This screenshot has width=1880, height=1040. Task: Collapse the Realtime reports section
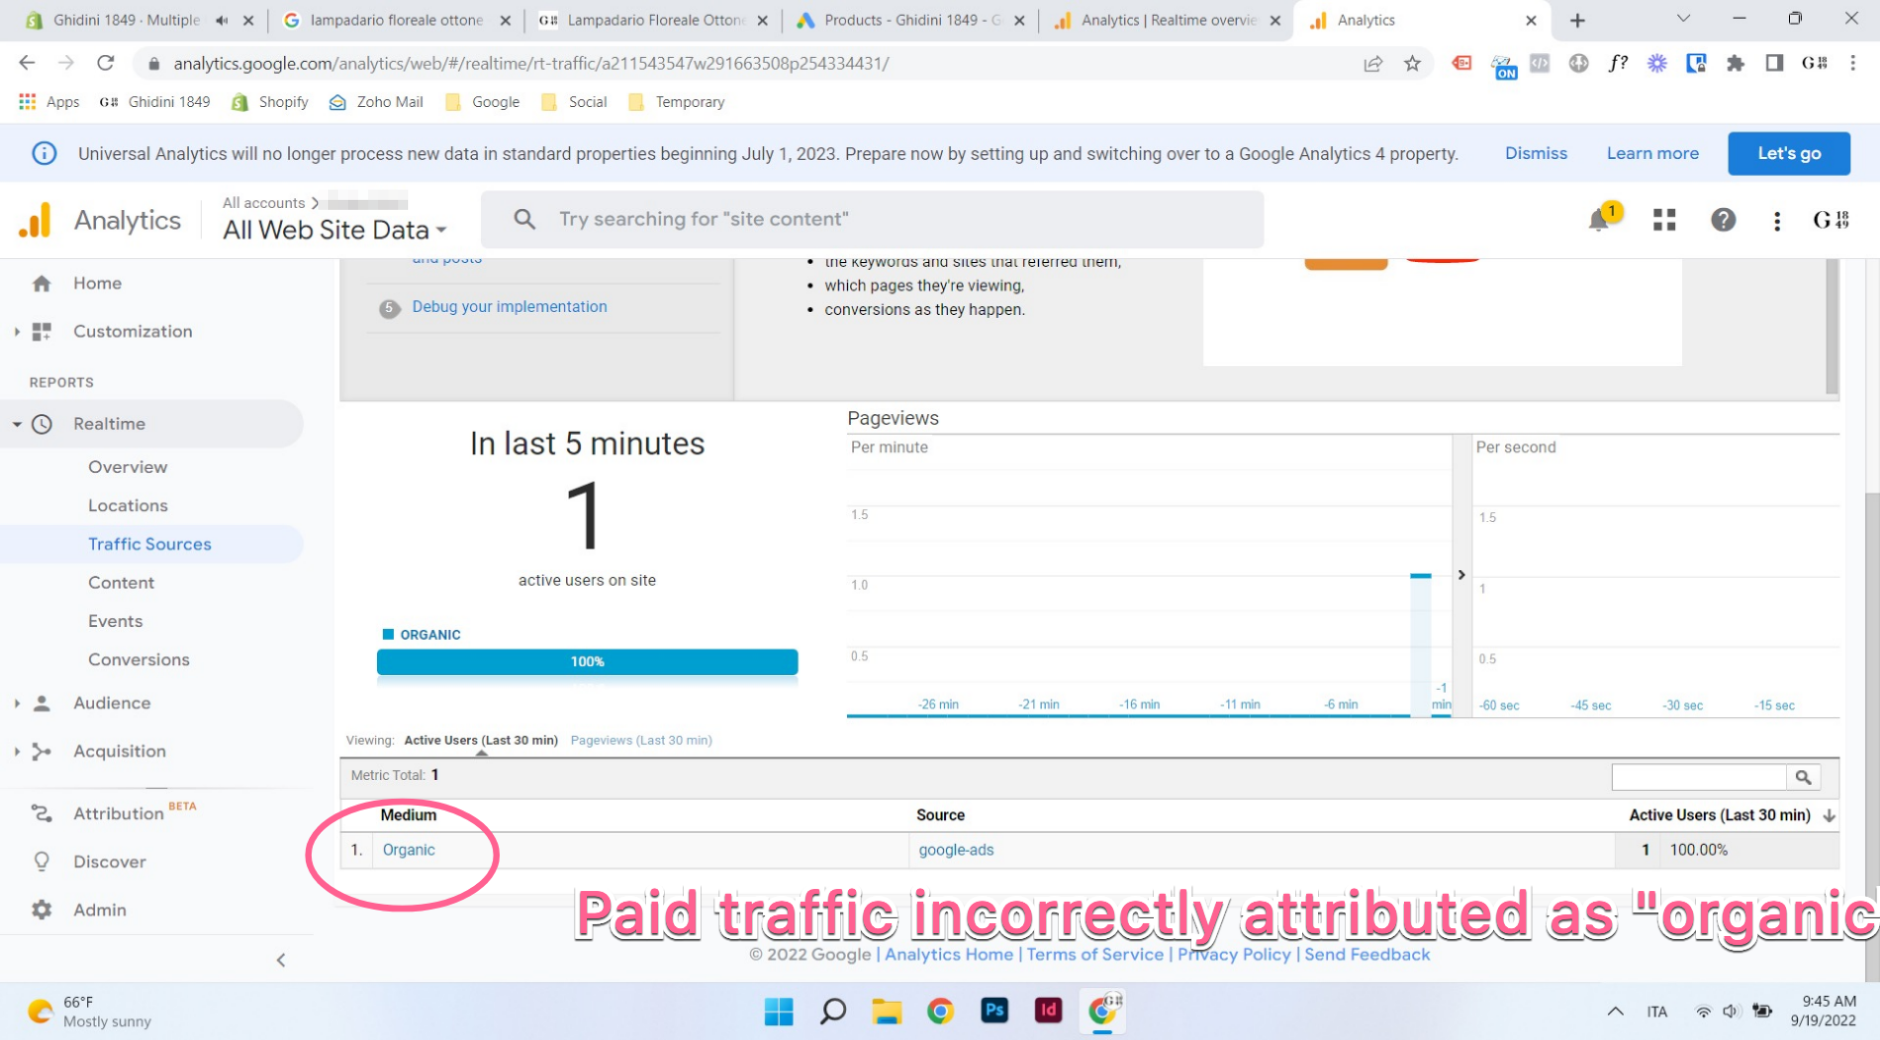click(x=17, y=424)
